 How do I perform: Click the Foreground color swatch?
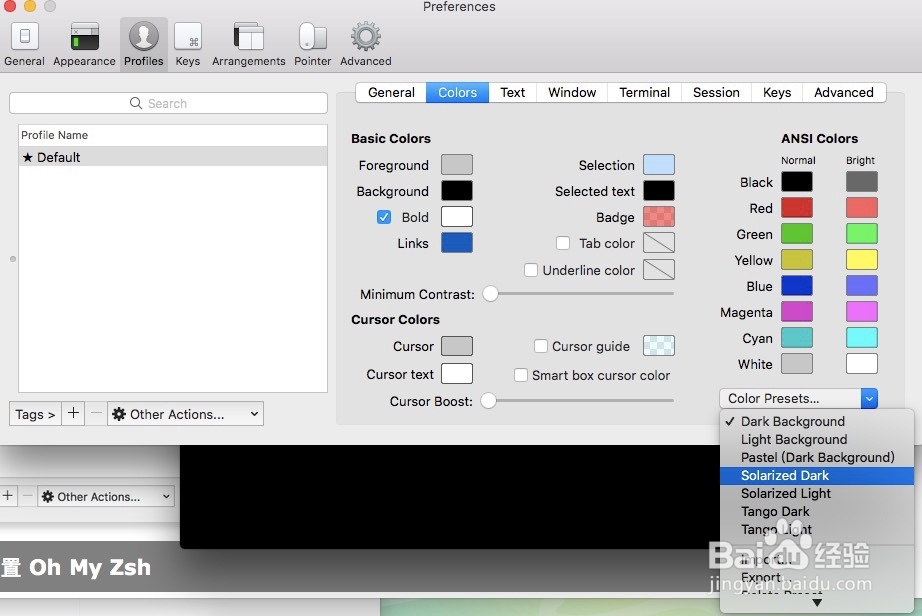[457, 165]
